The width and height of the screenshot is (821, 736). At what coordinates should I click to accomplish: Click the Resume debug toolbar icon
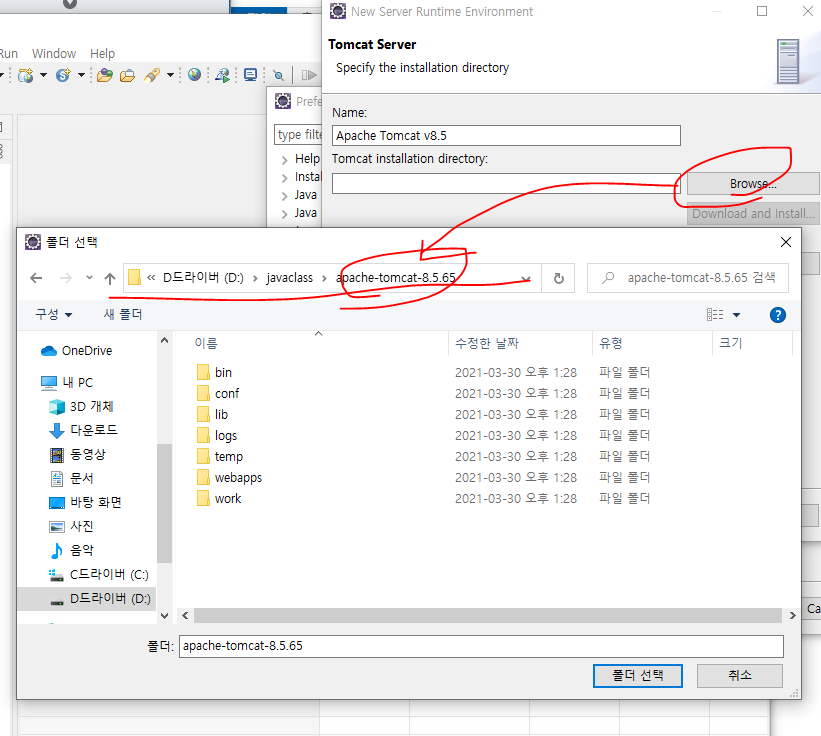pos(309,75)
